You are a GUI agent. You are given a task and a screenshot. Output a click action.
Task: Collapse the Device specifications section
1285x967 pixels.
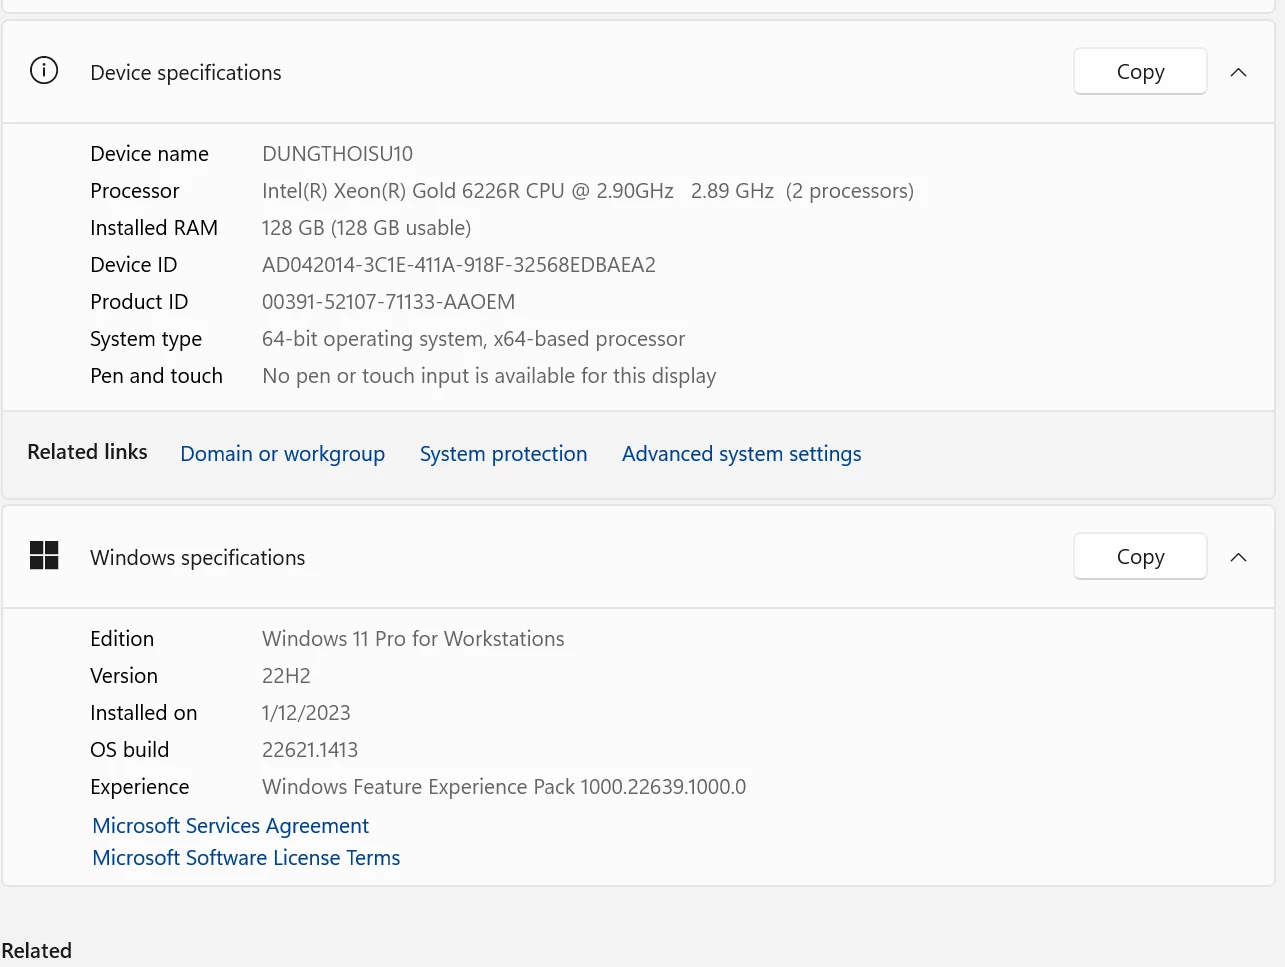[1238, 72]
